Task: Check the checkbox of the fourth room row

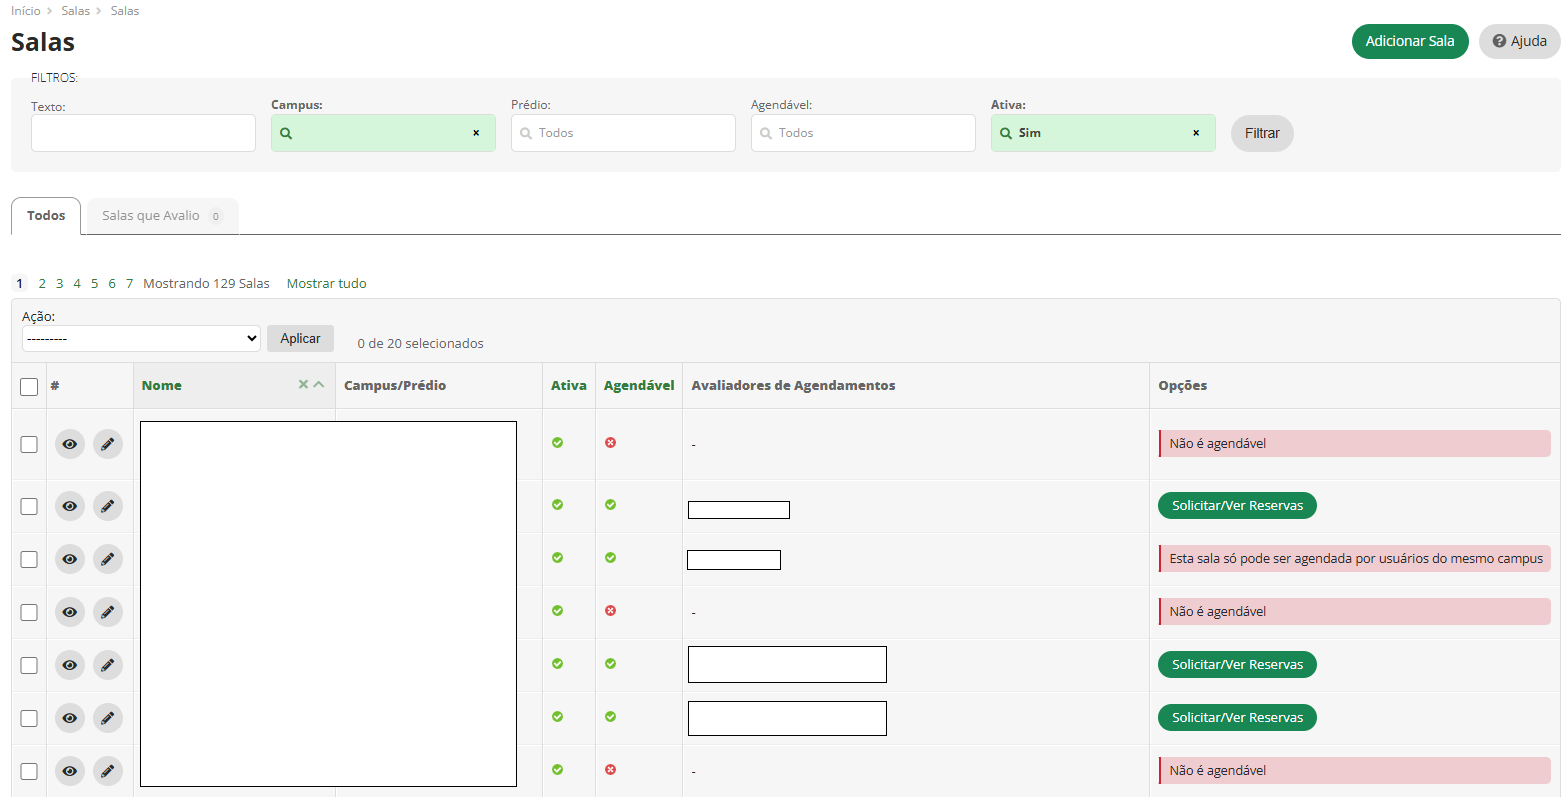Action: [29, 612]
